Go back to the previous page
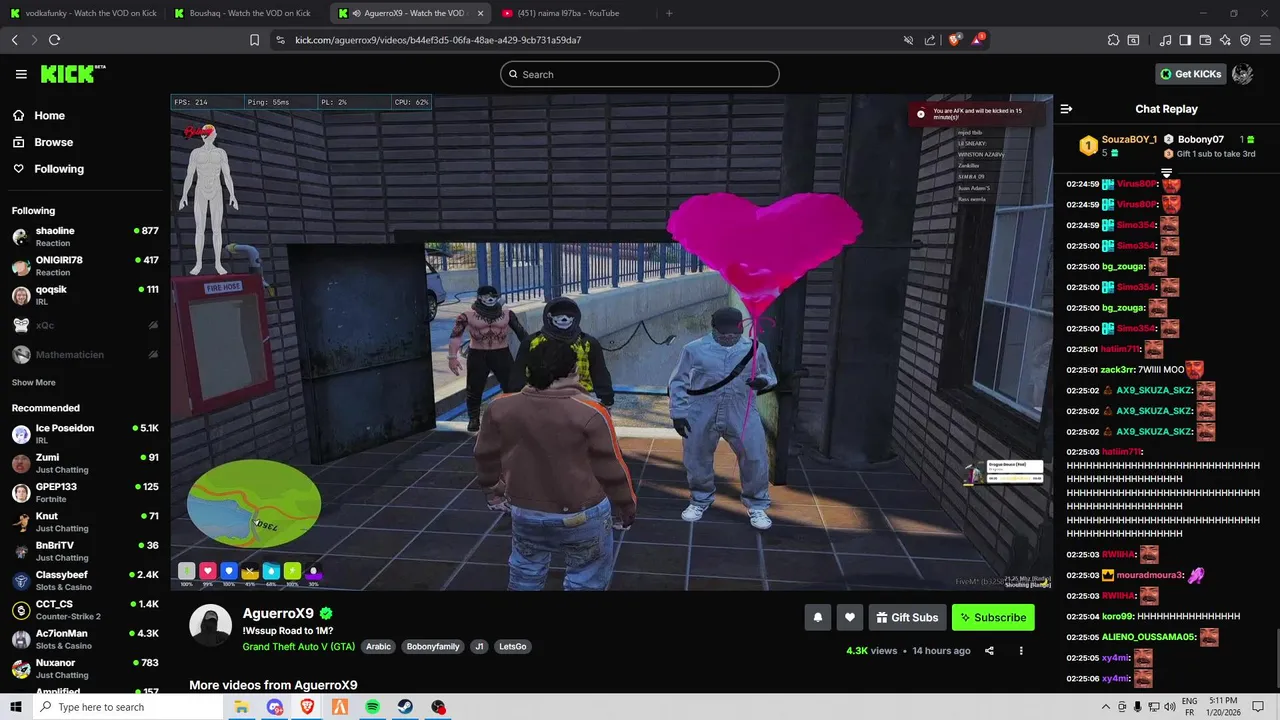 tap(14, 40)
